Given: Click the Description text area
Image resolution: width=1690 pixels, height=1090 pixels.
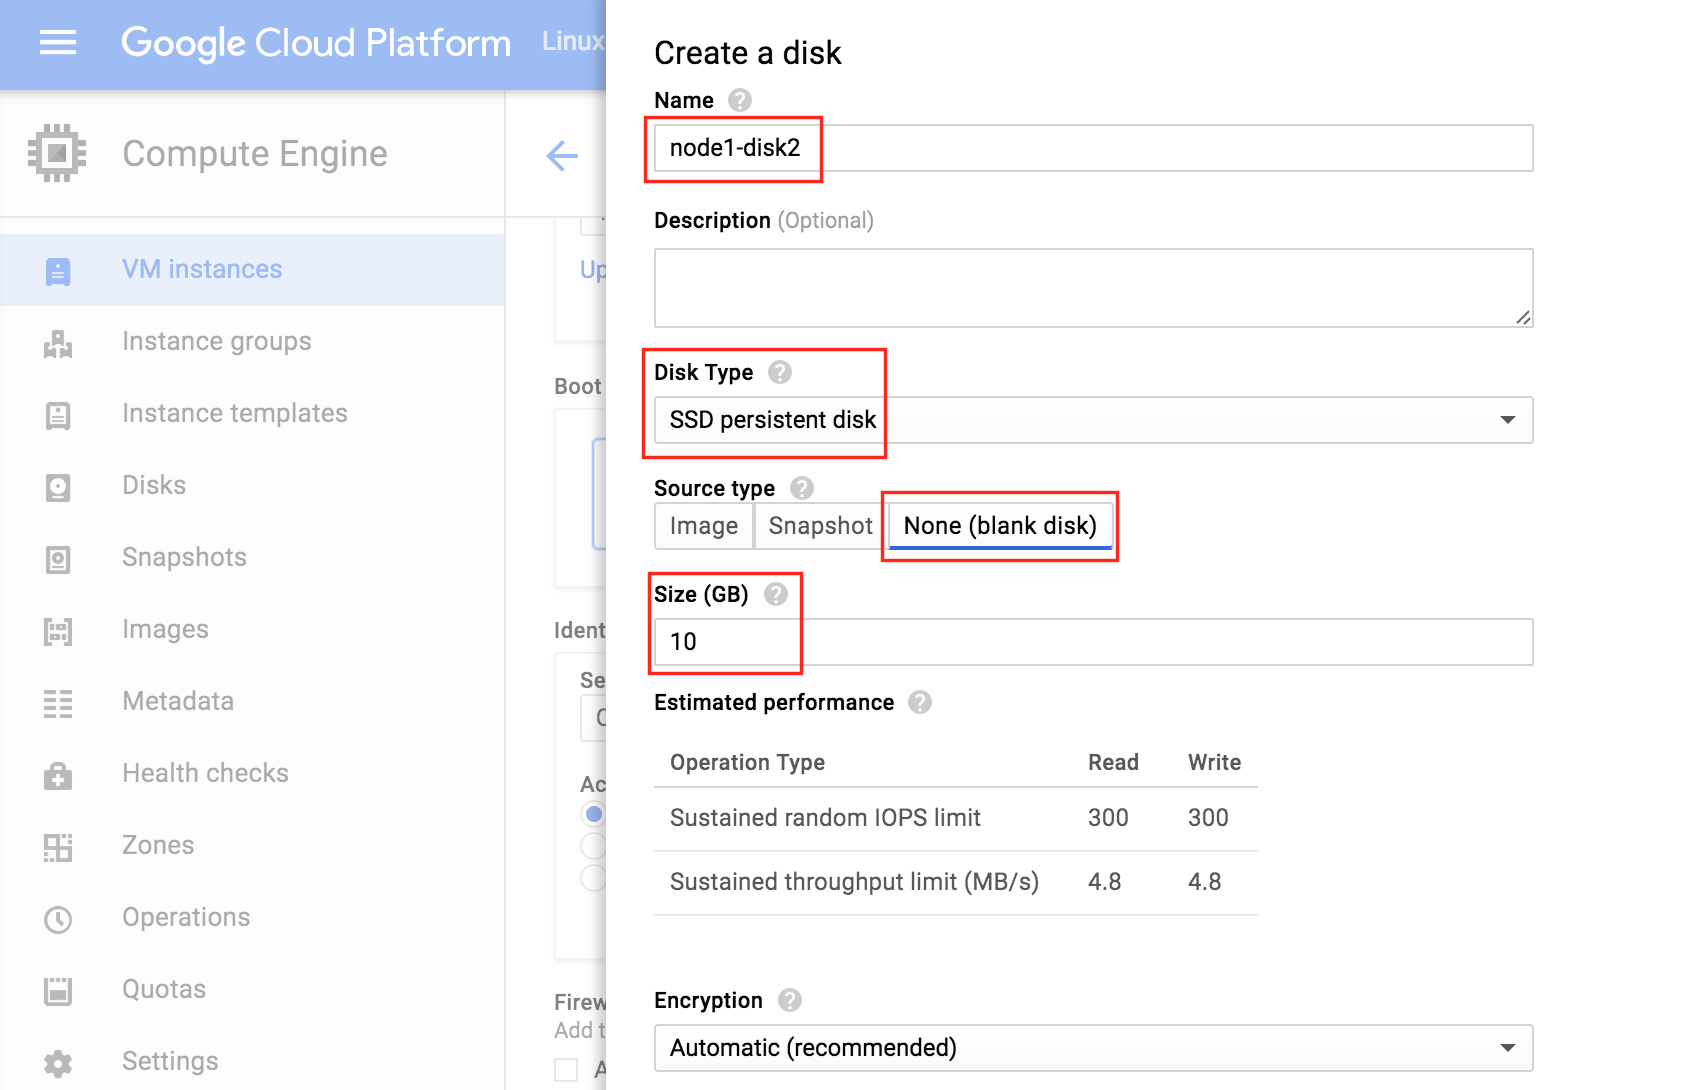Looking at the screenshot, I should tap(1093, 288).
